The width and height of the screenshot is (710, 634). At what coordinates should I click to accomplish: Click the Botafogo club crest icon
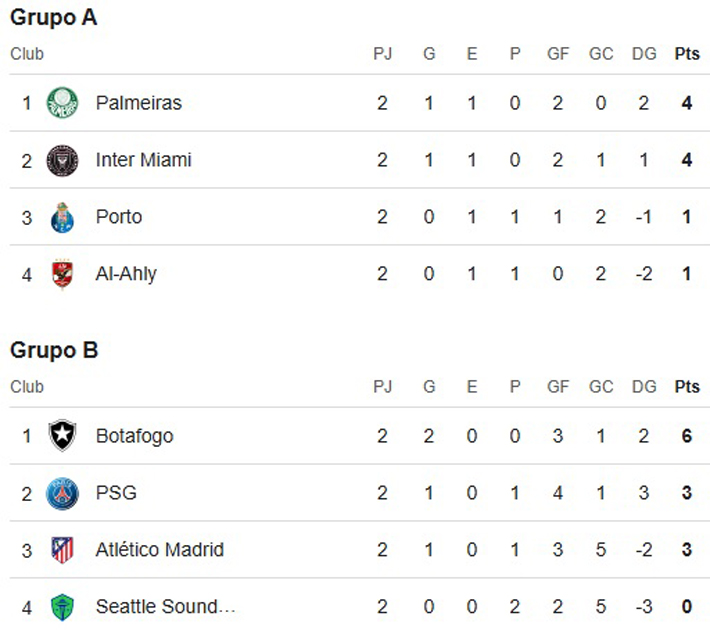pos(62,436)
